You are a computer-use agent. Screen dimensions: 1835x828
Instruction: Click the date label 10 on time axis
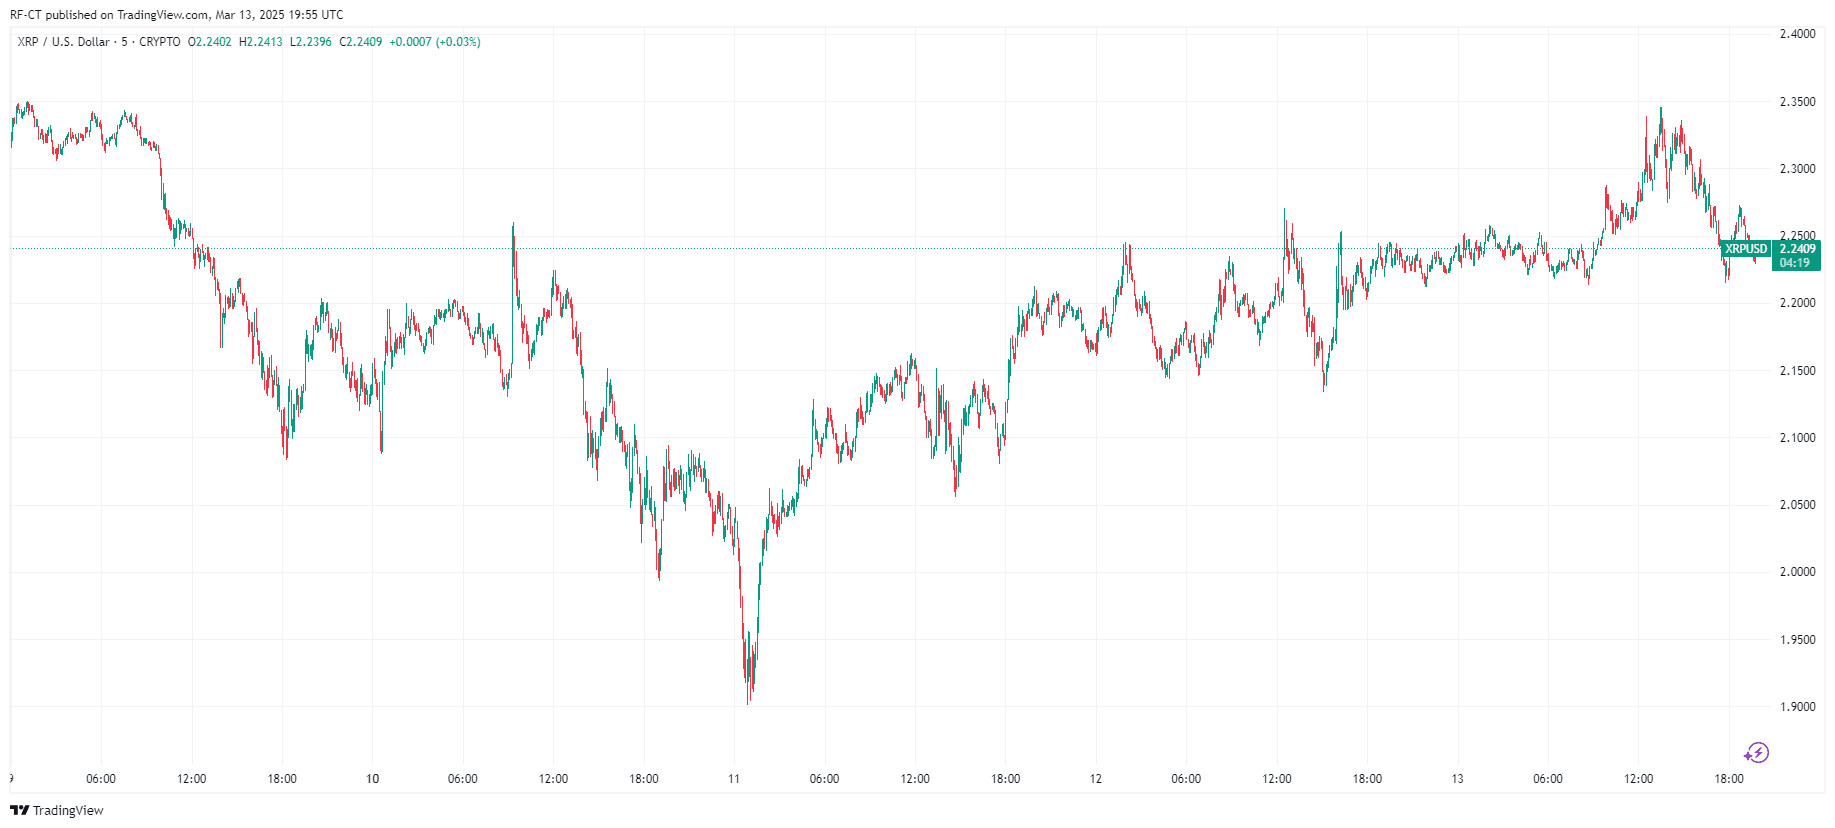click(372, 779)
